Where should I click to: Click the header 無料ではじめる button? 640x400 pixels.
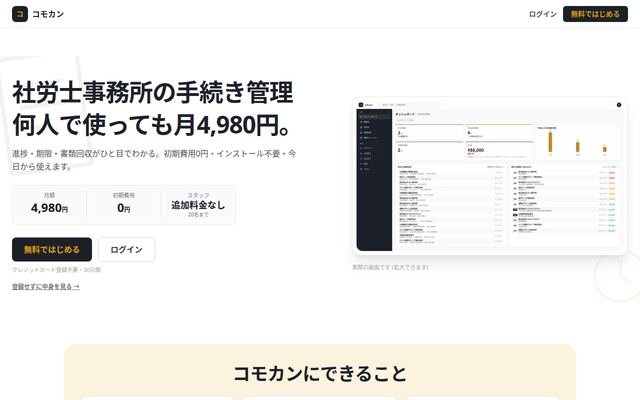coord(595,14)
